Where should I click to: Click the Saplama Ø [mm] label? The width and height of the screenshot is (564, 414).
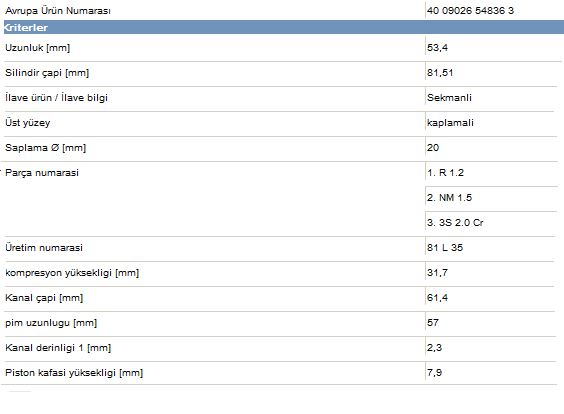[45, 147]
